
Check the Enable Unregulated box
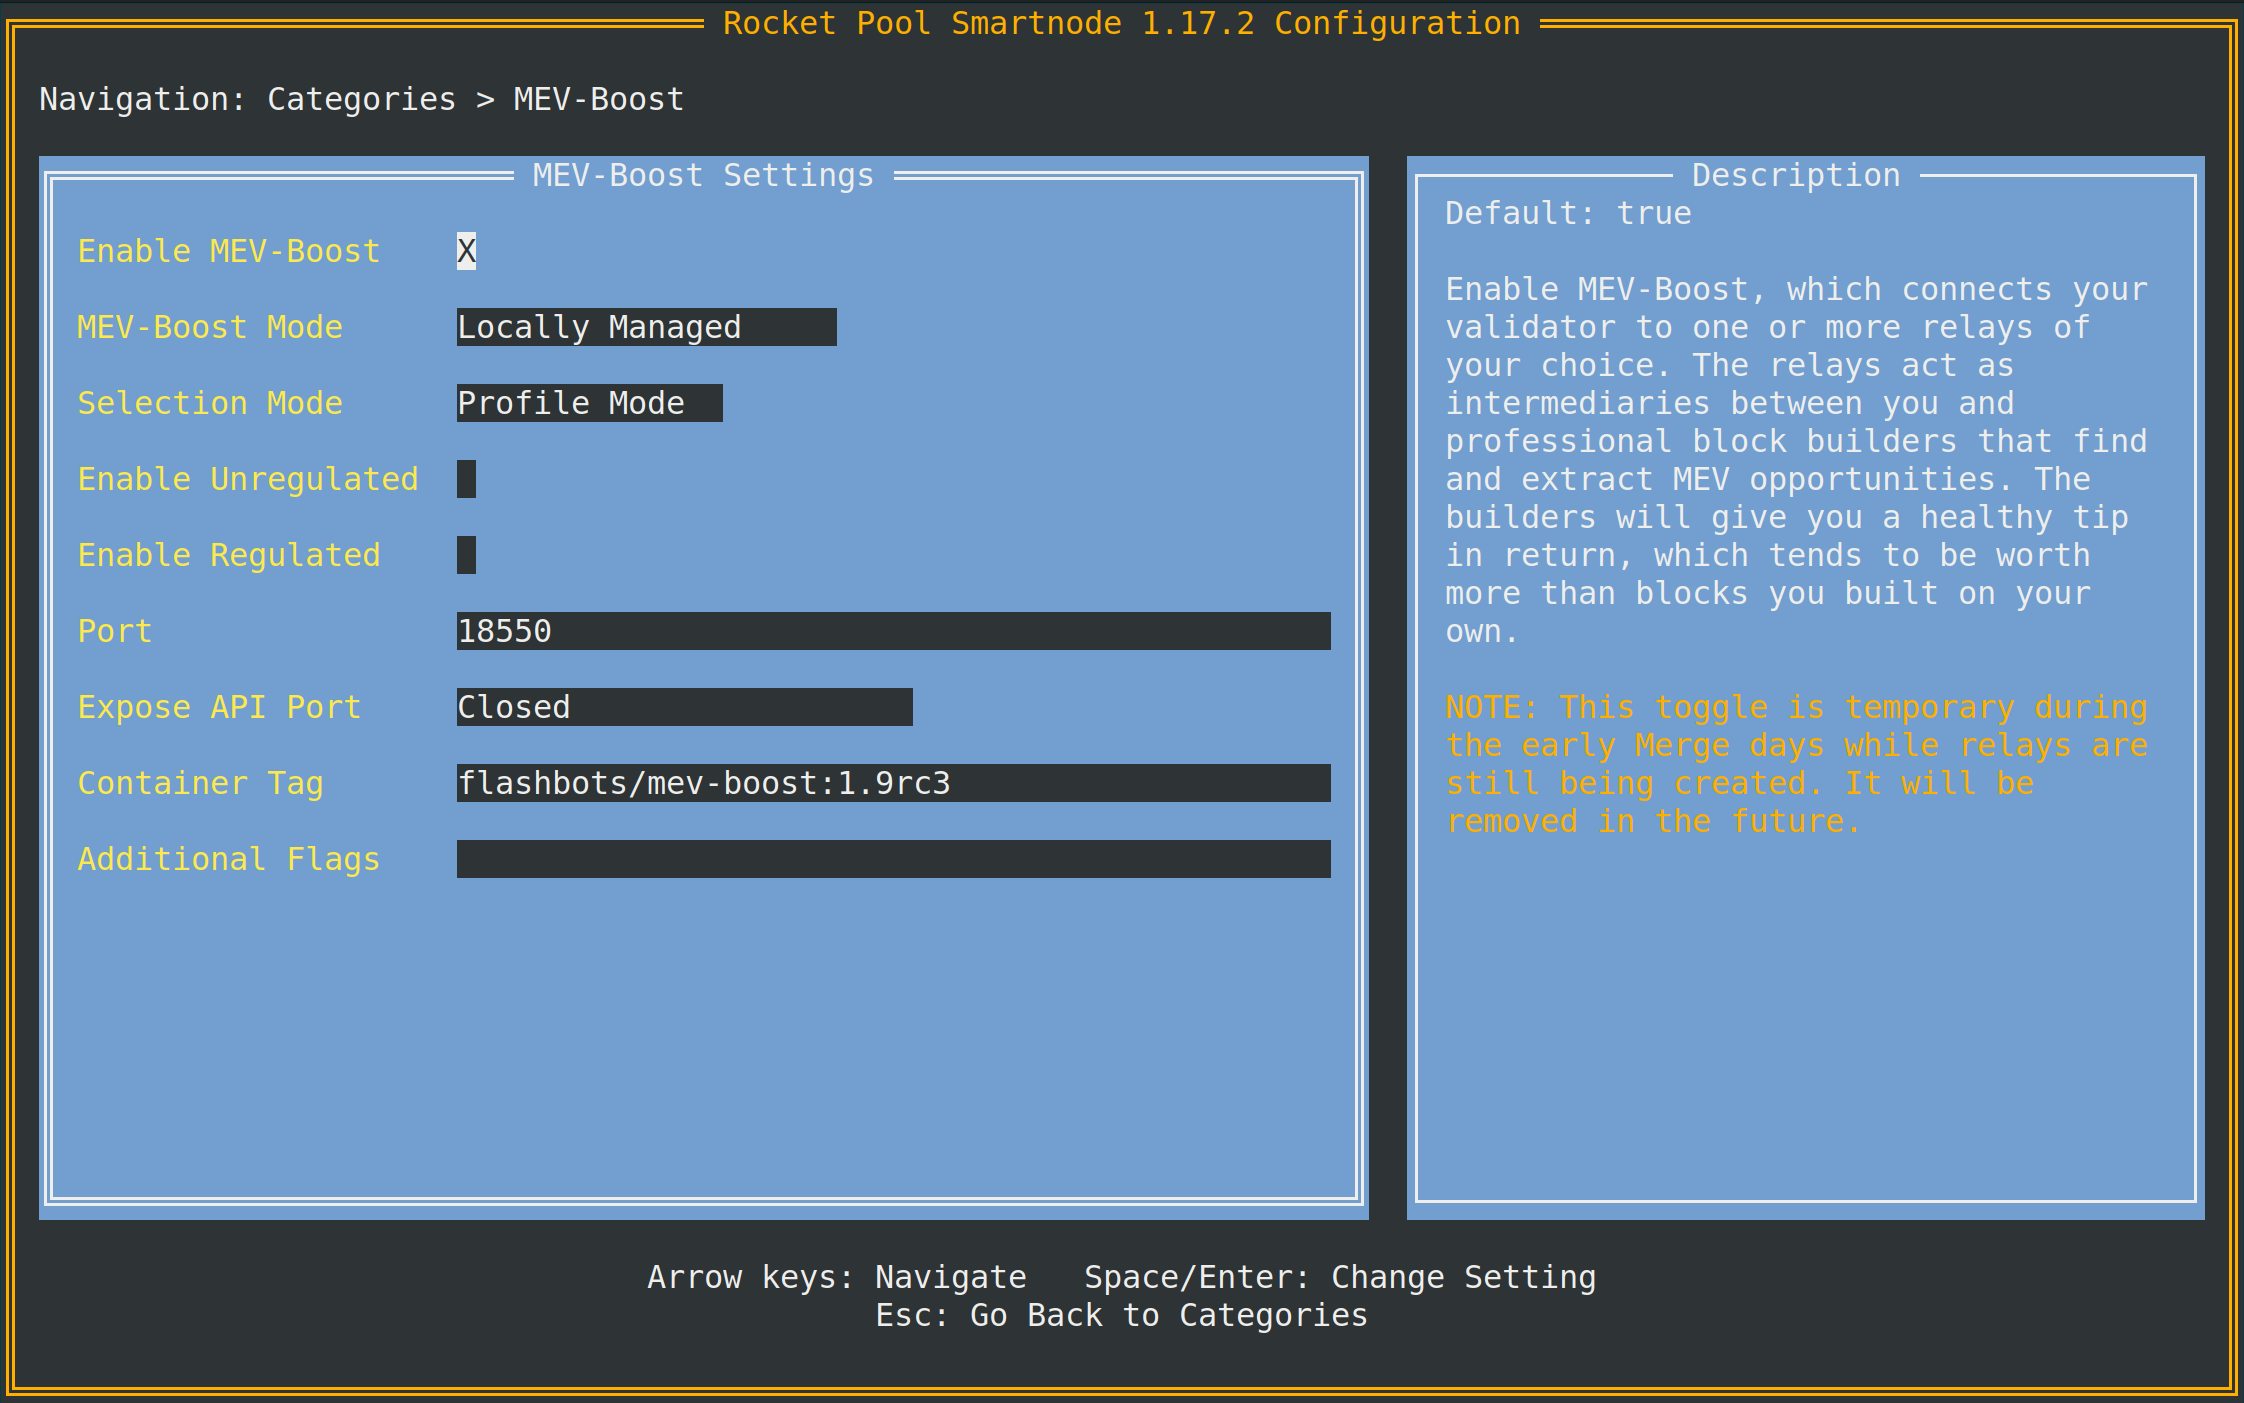point(466,479)
